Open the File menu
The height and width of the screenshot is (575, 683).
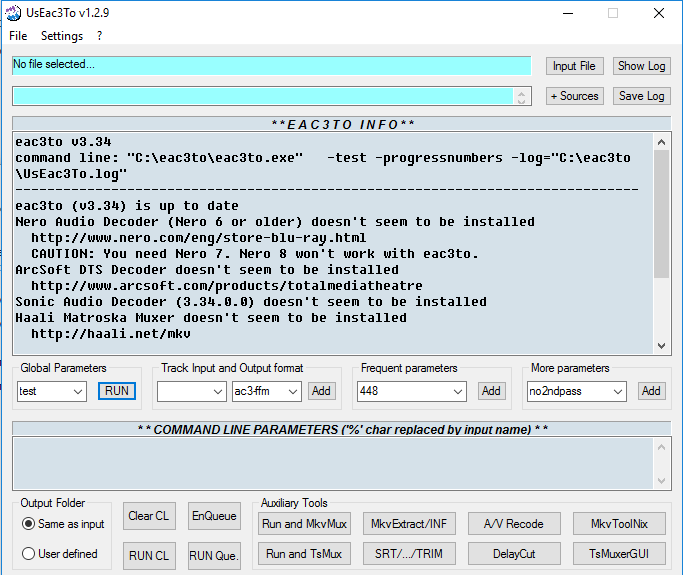pyautogui.click(x=18, y=36)
